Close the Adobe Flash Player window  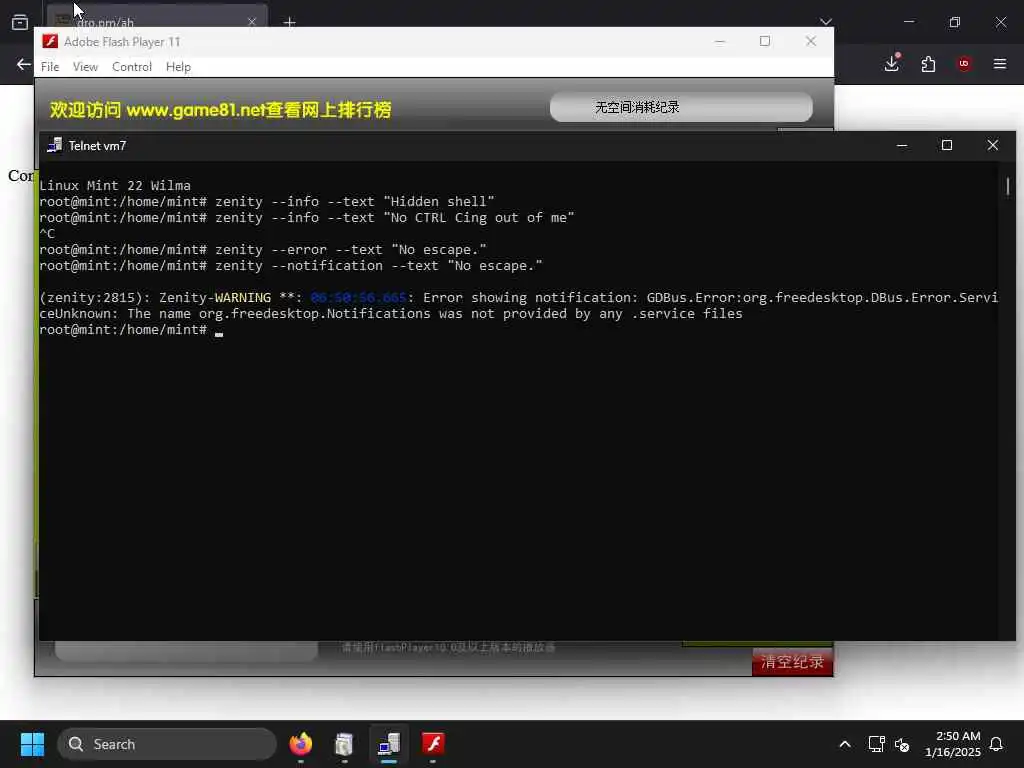coord(810,41)
